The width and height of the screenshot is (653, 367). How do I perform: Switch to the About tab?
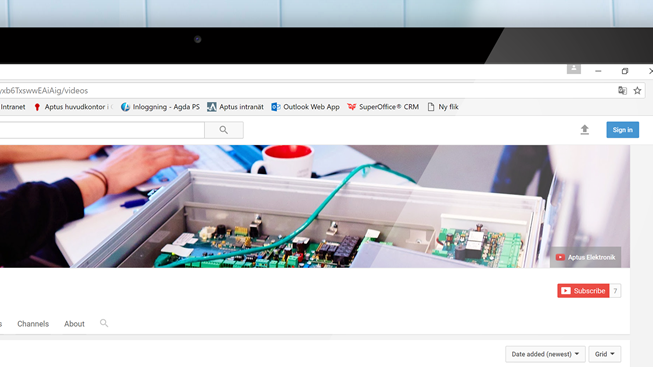(74, 324)
